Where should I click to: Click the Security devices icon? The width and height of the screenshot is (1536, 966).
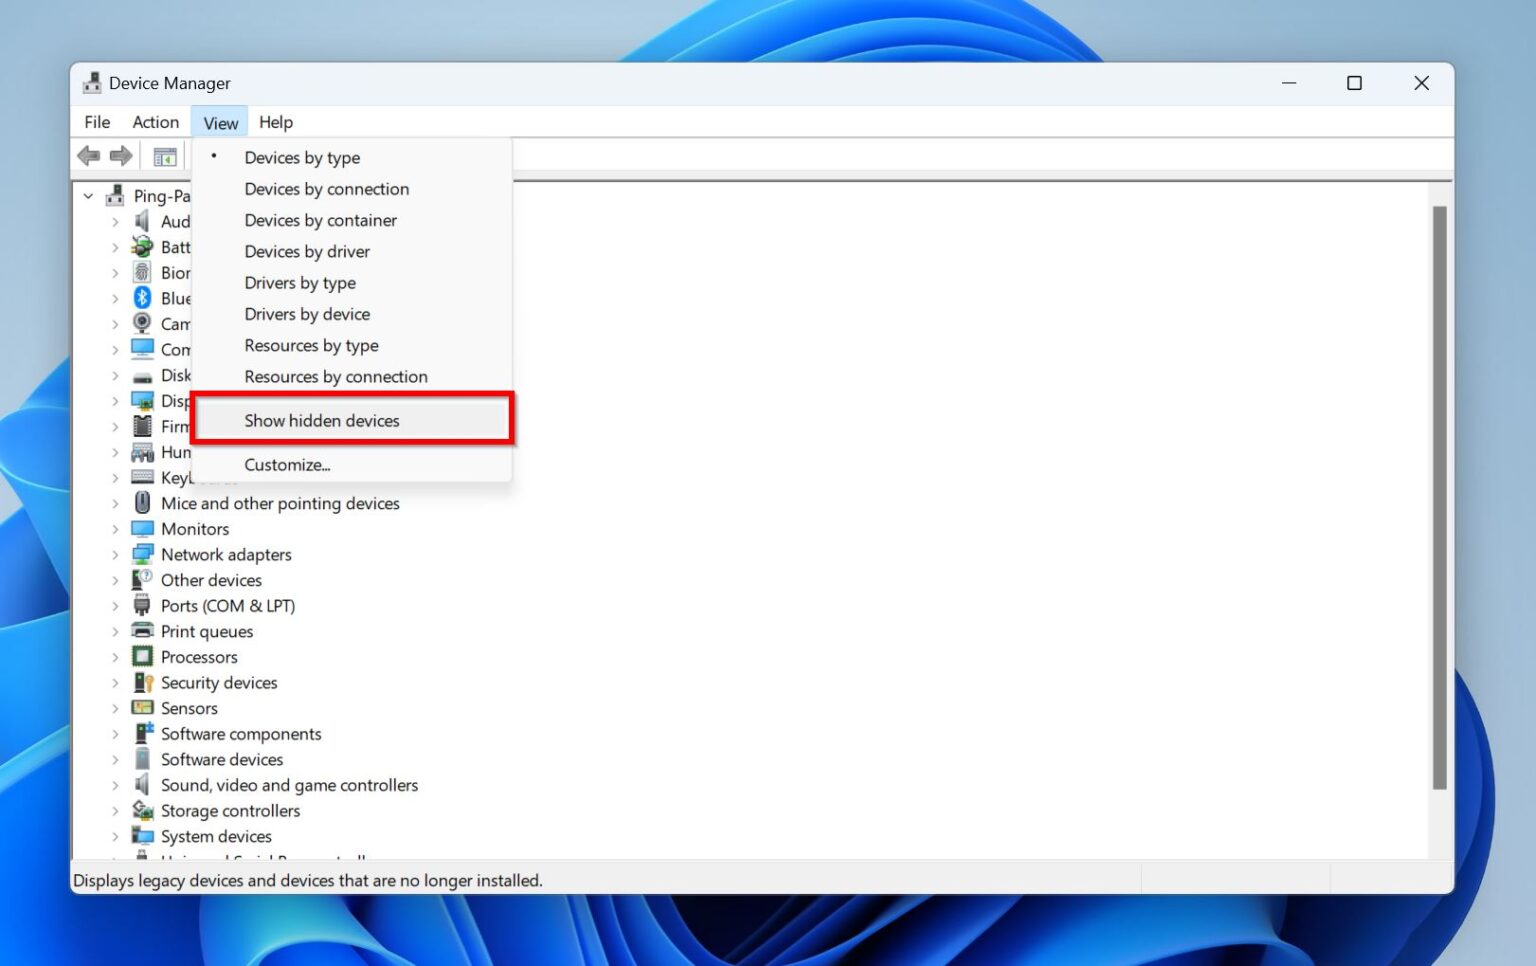[x=143, y=683]
